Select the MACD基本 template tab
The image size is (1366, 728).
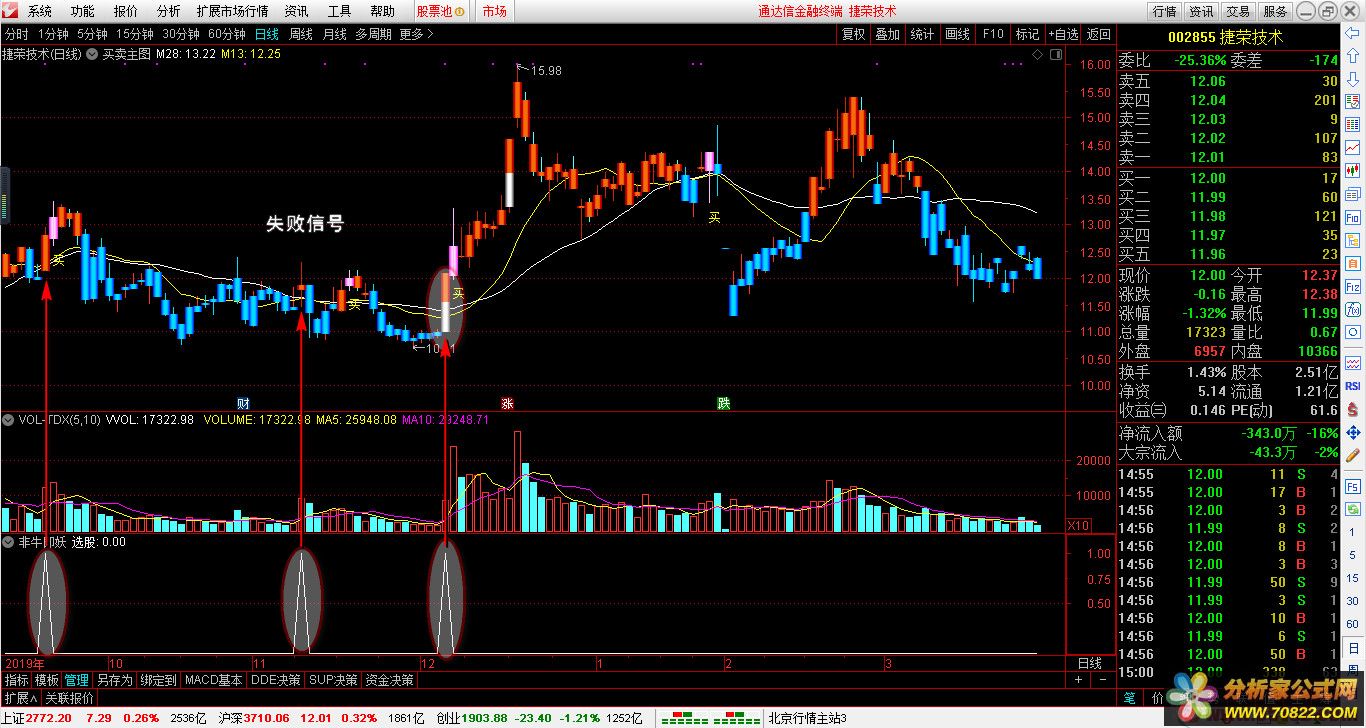coord(213,680)
